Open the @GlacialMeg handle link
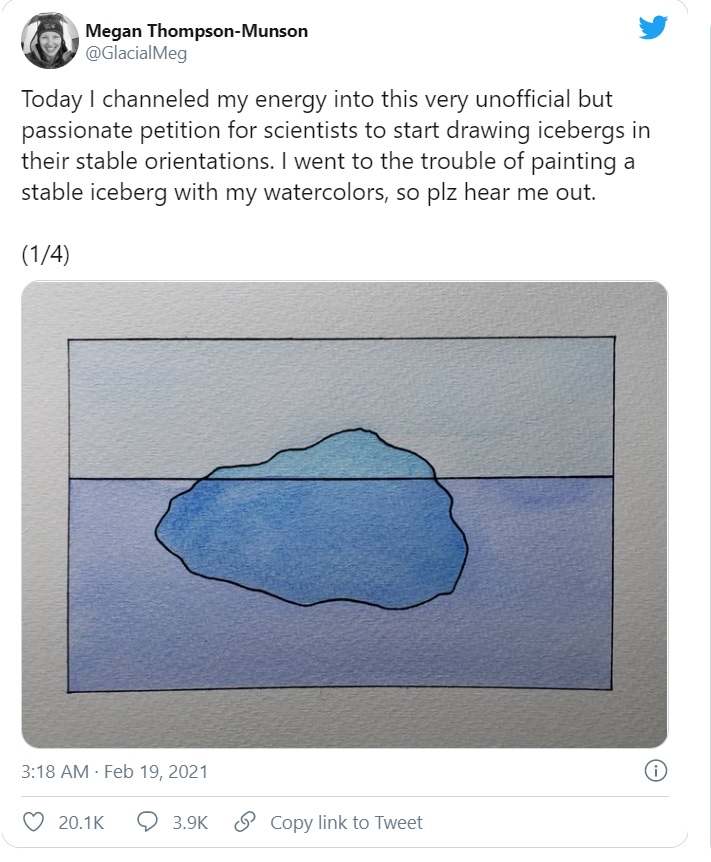 [x=136, y=54]
